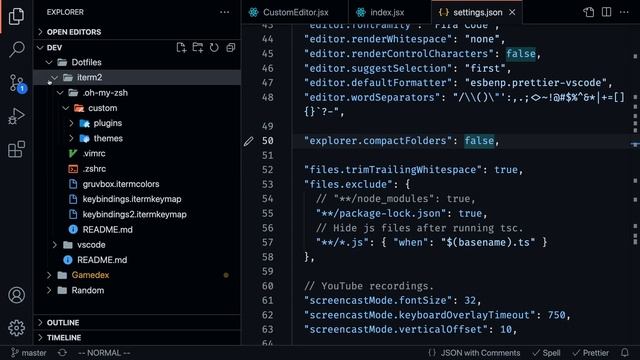This screenshot has height=360, width=640.
Task: Click the Spell status bar item
Action: click(x=547, y=353)
